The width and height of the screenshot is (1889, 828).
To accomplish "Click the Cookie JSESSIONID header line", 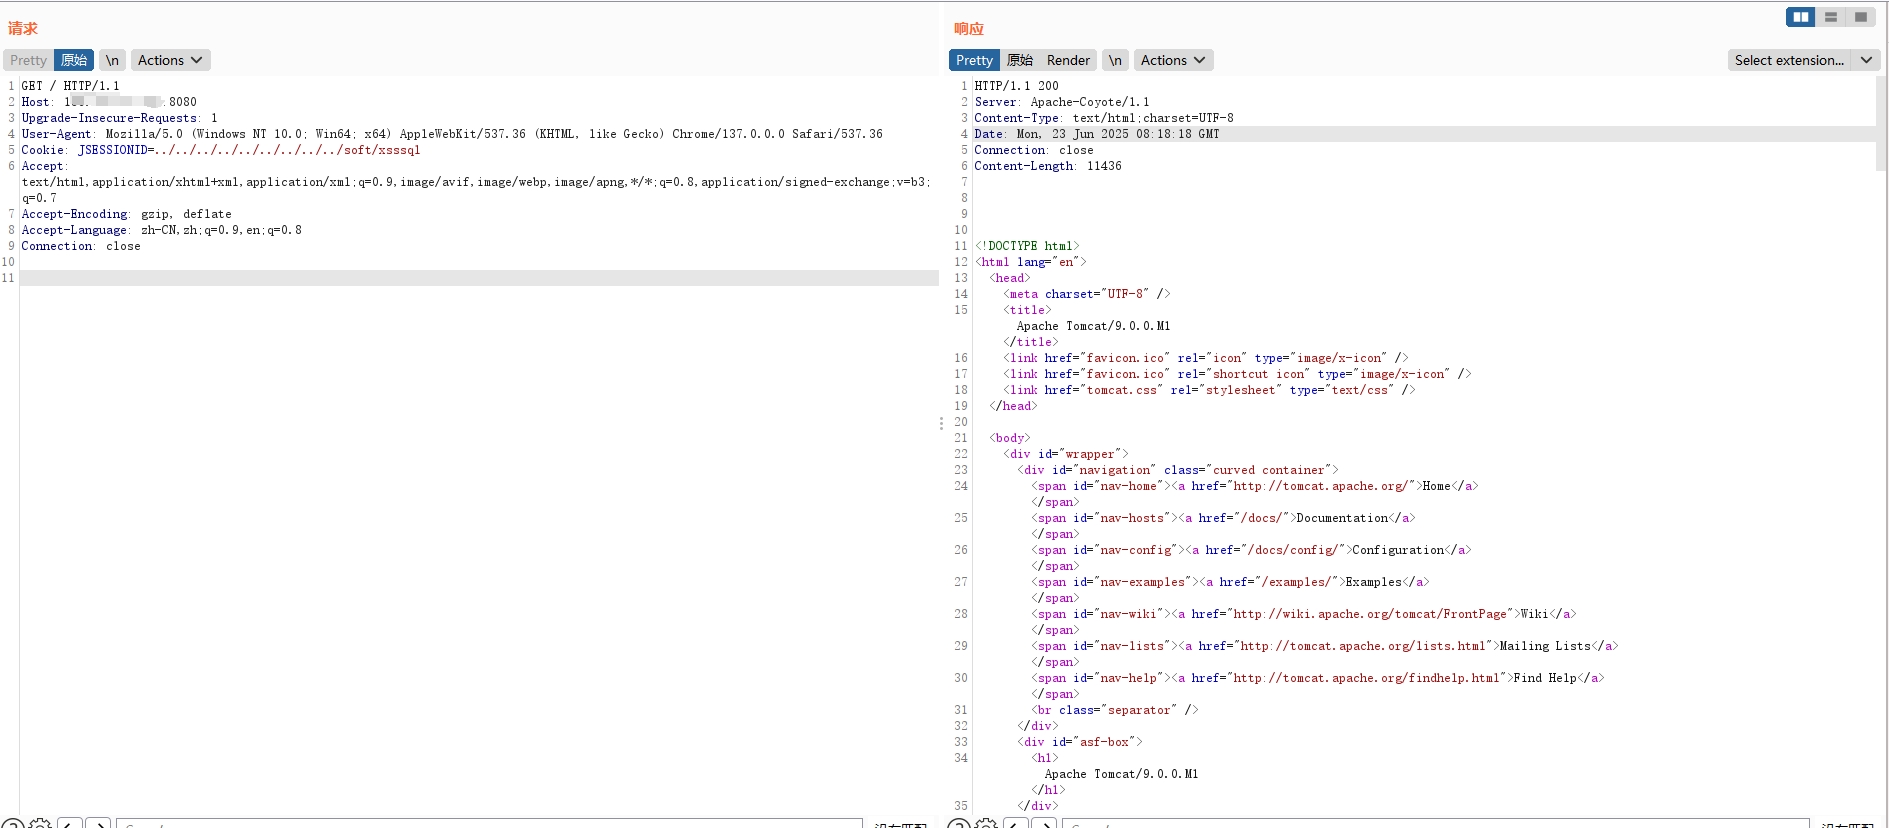I will point(221,150).
